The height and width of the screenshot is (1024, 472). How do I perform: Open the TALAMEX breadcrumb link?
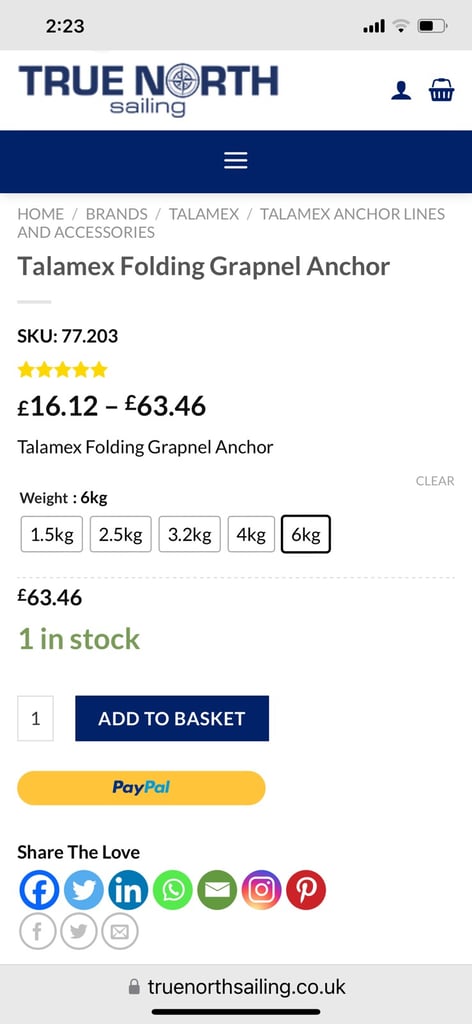(204, 214)
